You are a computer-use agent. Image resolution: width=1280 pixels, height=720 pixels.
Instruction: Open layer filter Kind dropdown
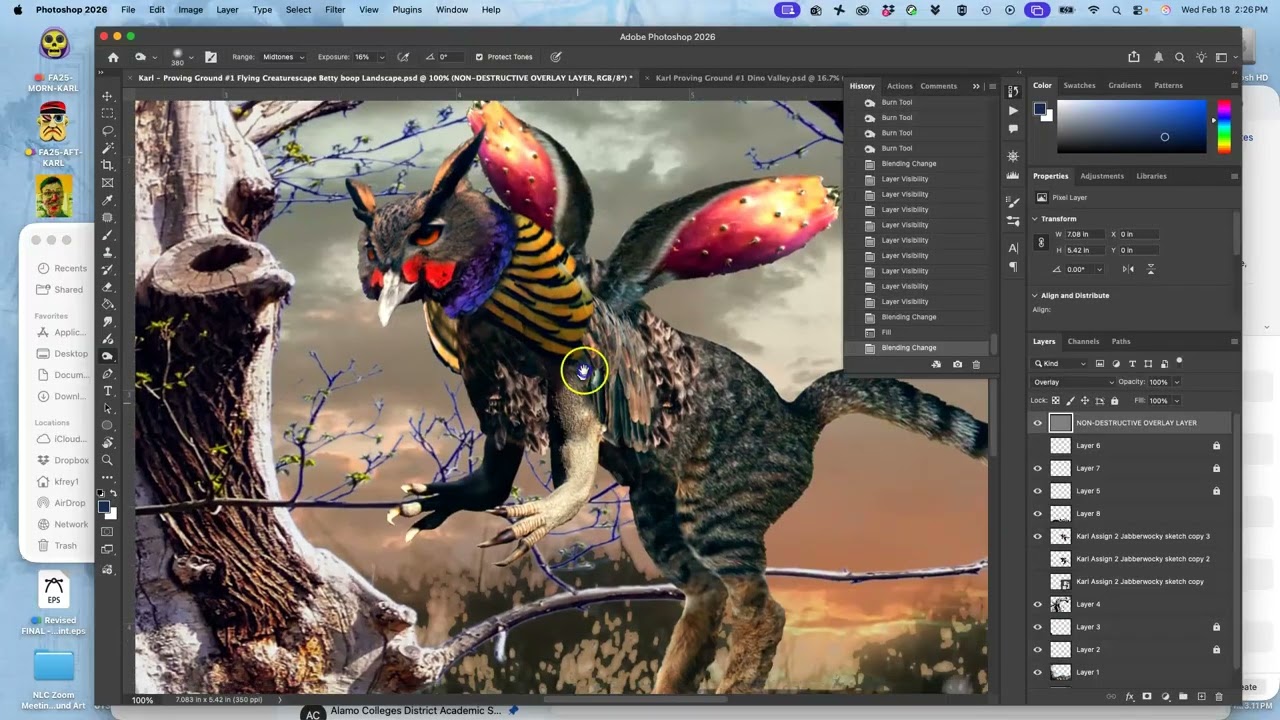1060,364
